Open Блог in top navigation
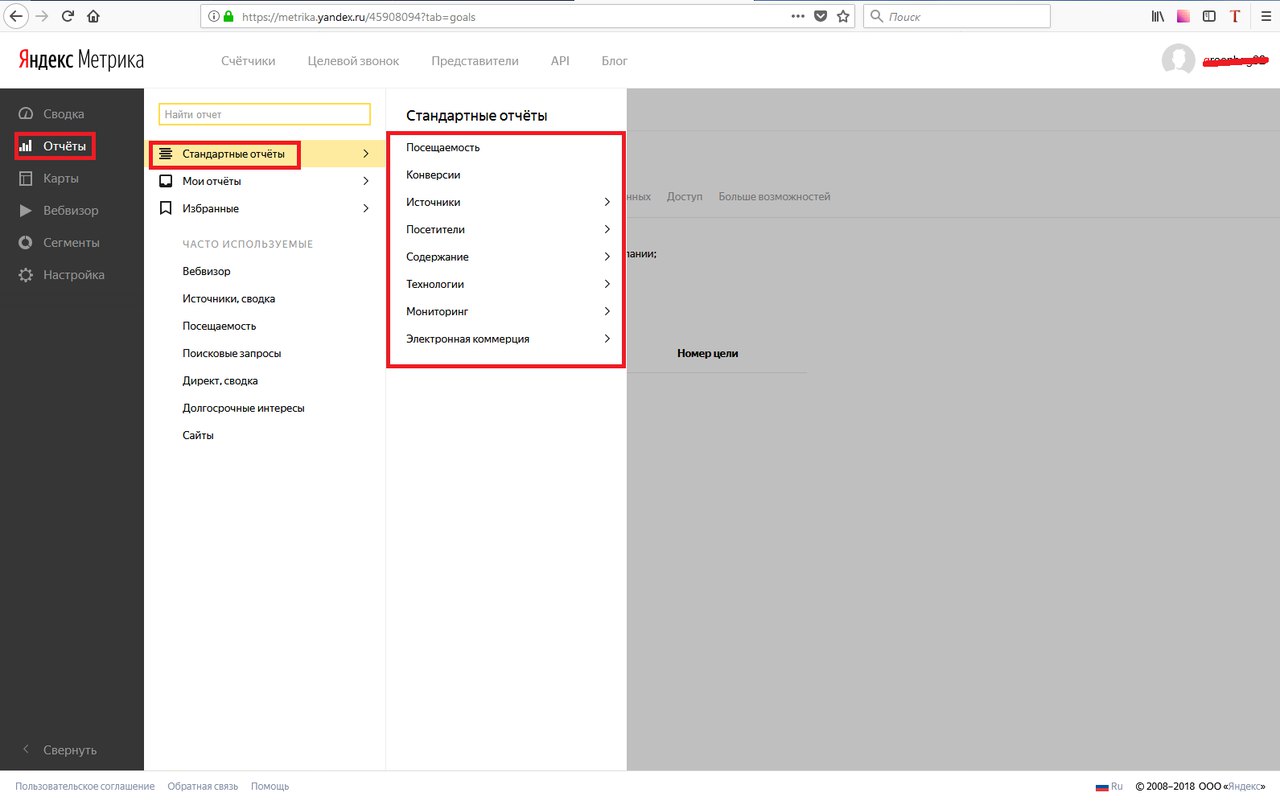Viewport: 1280px width, 801px height. tap(614, 61)
